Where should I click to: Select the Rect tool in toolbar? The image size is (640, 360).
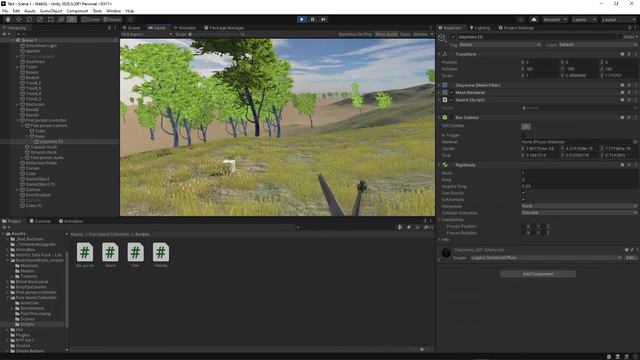[50, 19]
